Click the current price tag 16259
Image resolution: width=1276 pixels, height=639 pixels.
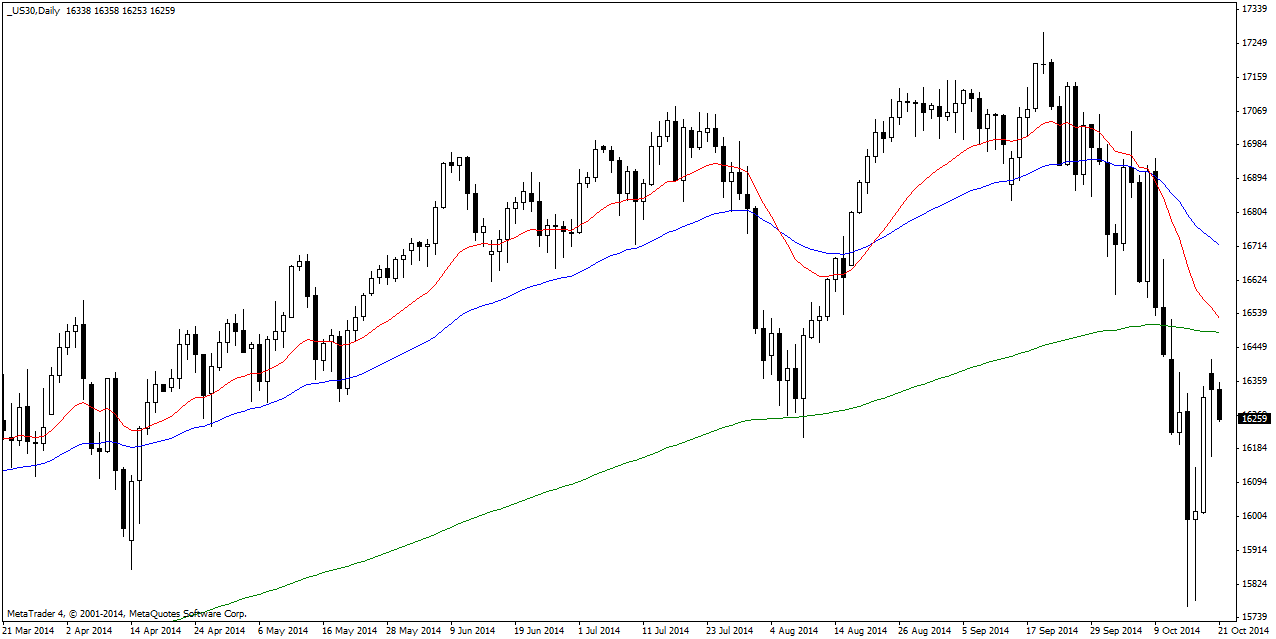coord(1253,418)
